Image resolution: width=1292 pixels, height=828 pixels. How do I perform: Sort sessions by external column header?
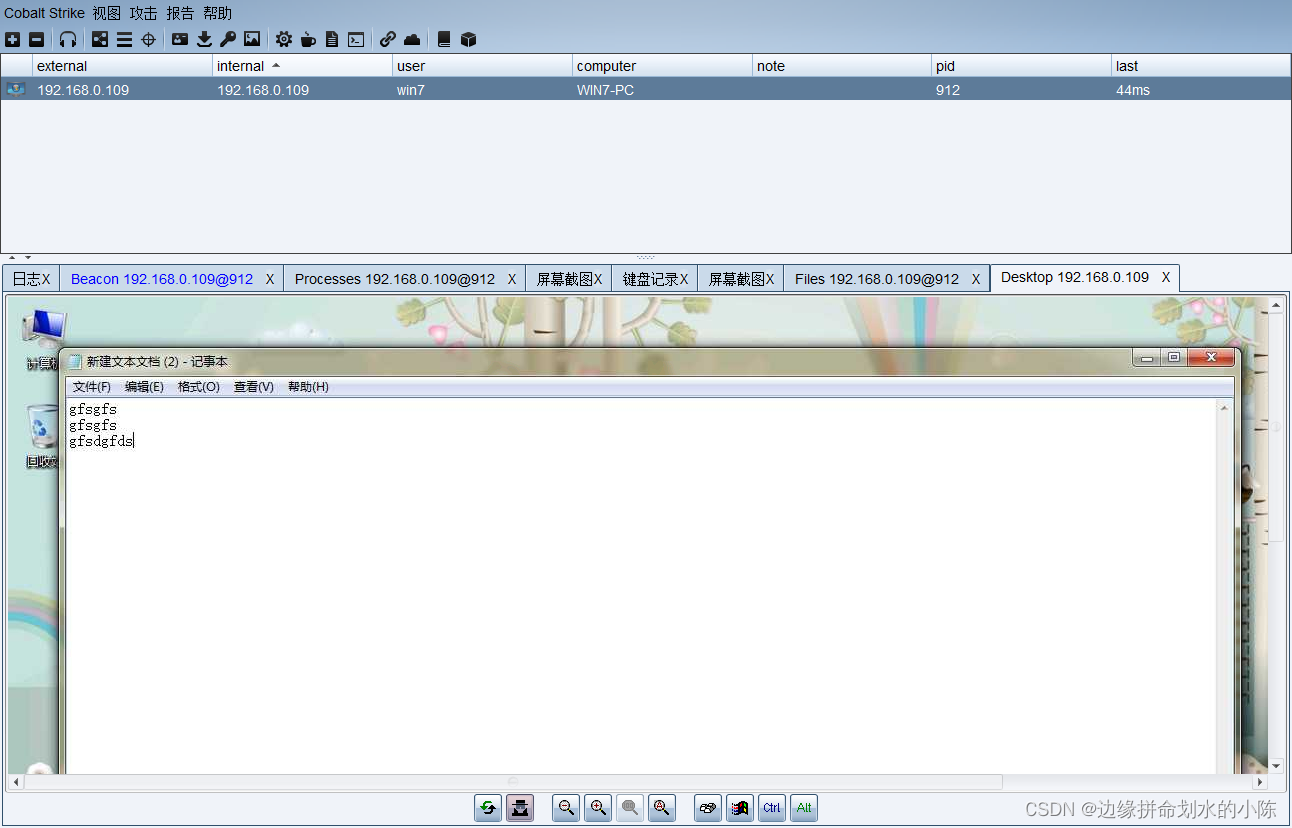[122, 66]
